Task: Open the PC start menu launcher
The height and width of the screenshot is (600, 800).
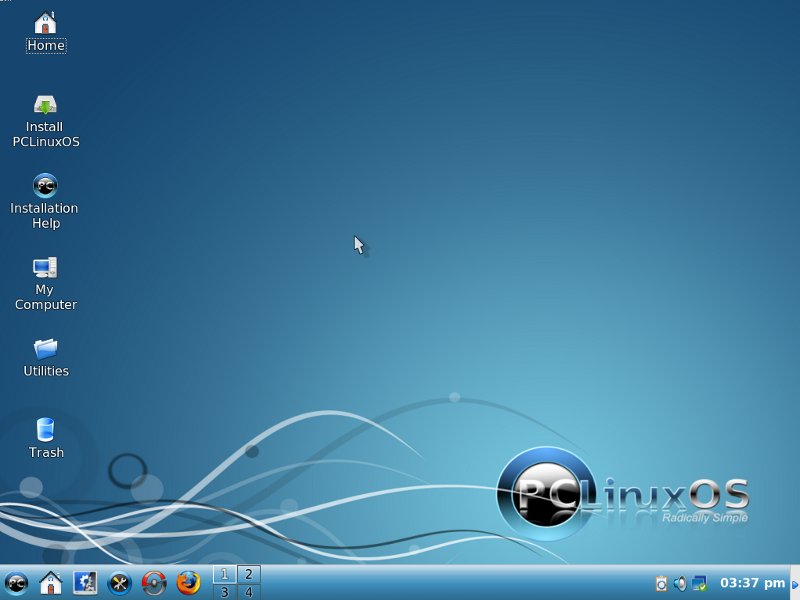Action: point(16,582)
